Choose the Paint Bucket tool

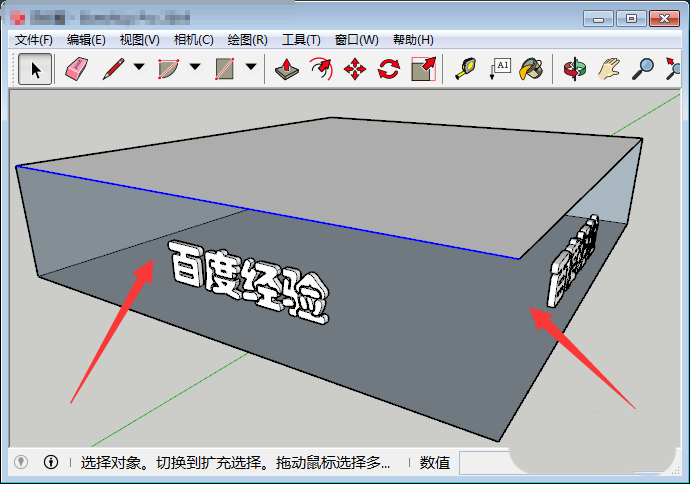[531, 69]
